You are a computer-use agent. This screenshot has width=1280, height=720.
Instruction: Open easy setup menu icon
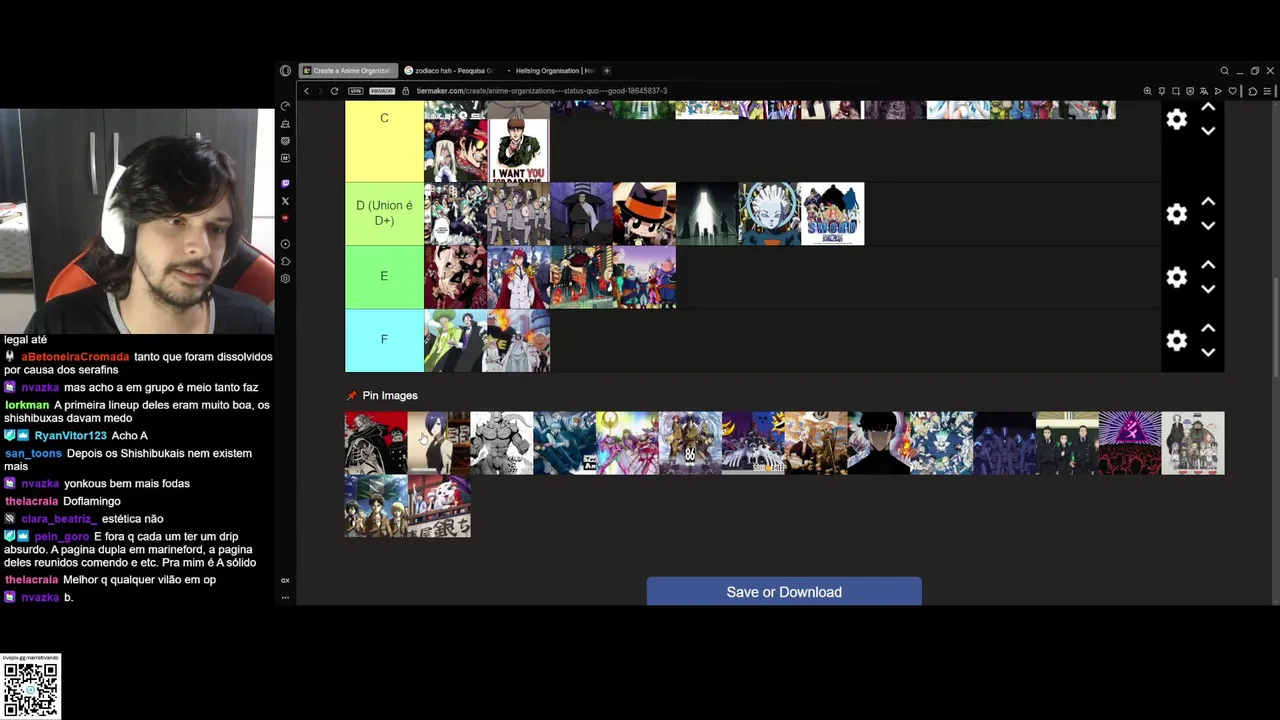tap(1267, 91)
